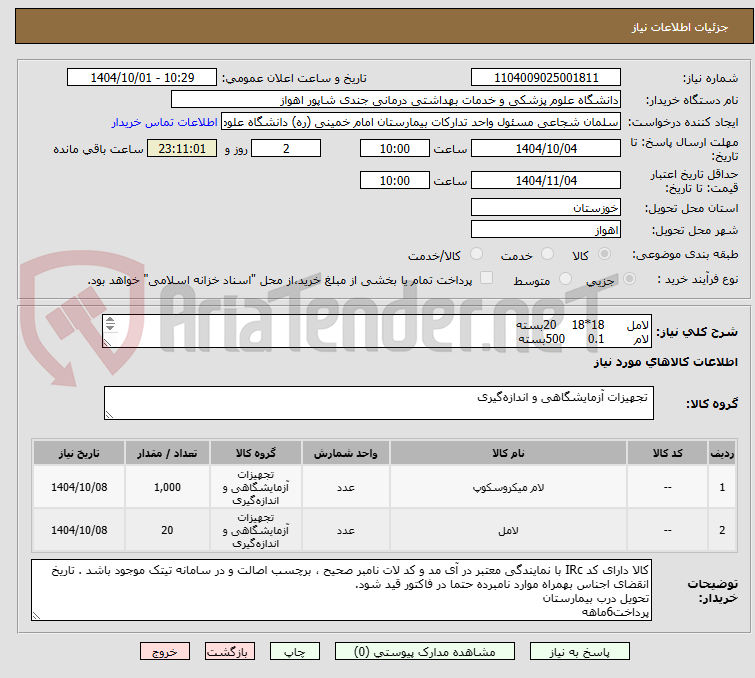Click the 'بازگشت' back button
The width and height of the screenshot is (755, 678).
point(230,652)
